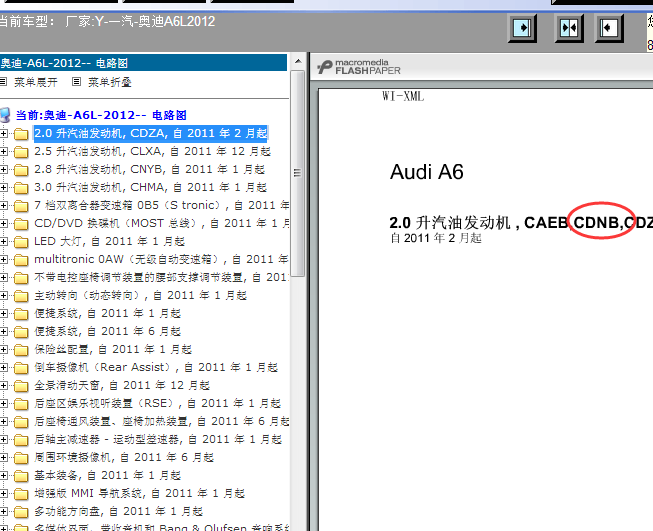Click folder icon of 后轴主减速器
653x531 pixels.
click(21, 440)
